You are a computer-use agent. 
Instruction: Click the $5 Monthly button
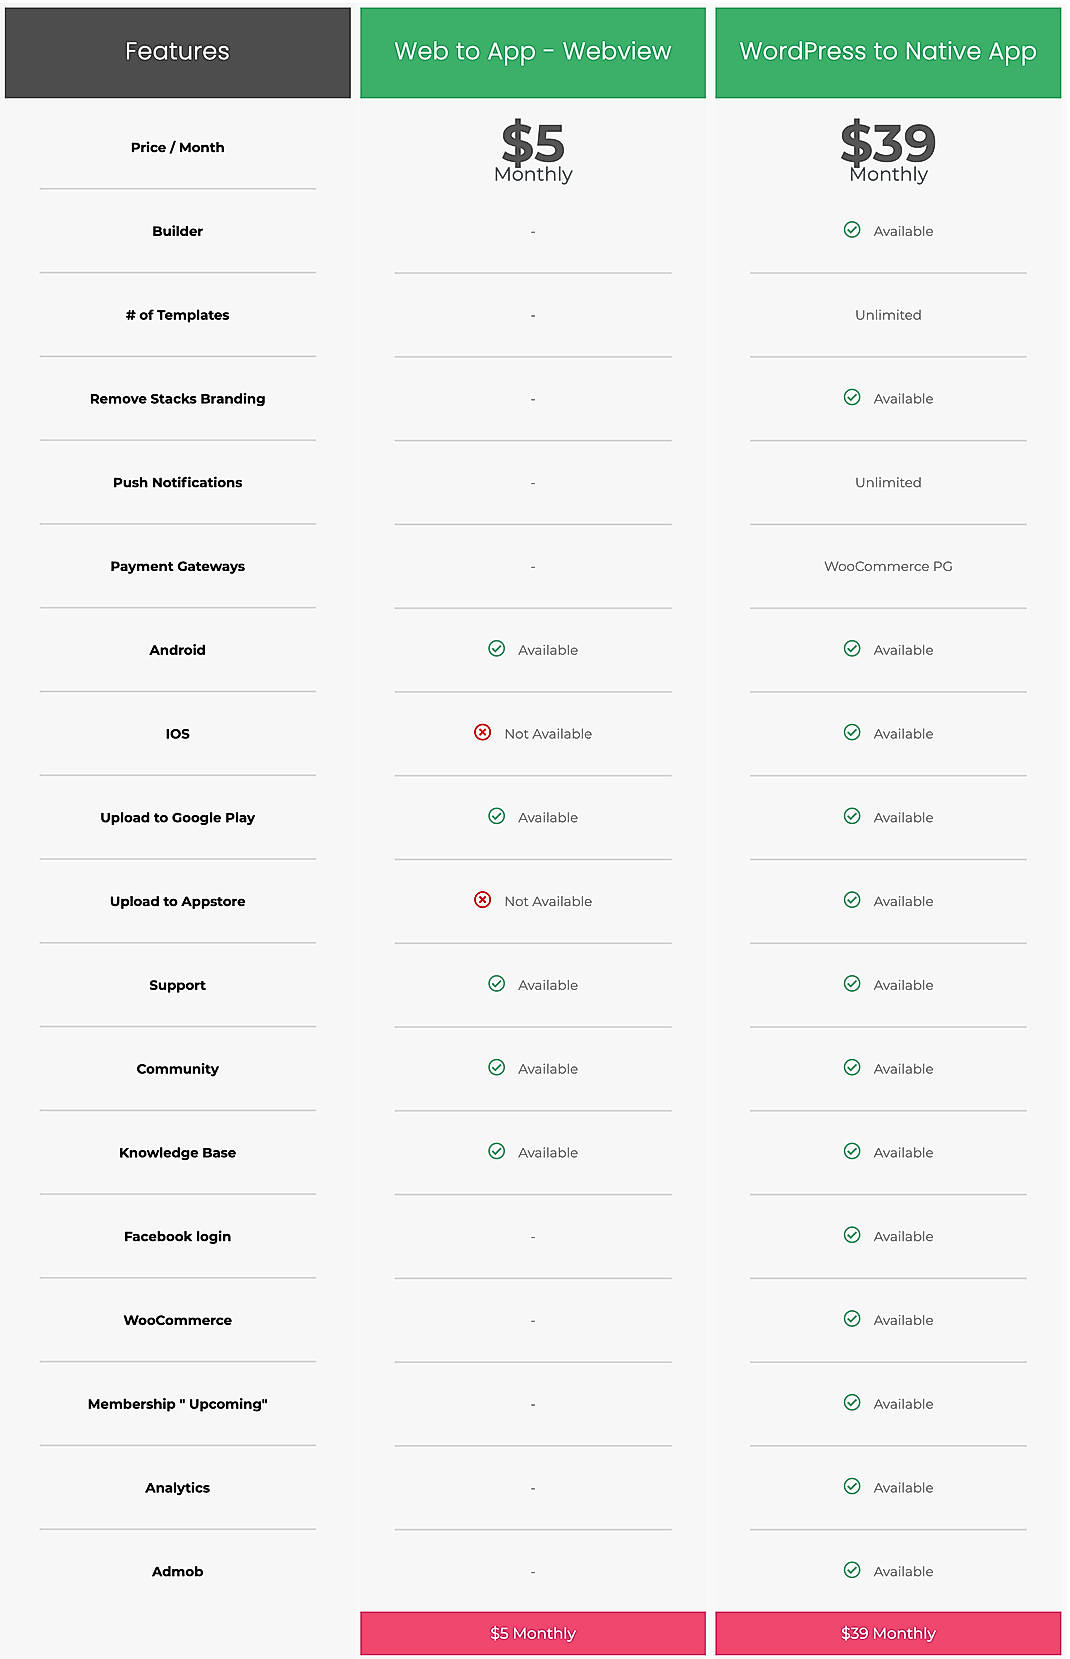(532, 1633)
